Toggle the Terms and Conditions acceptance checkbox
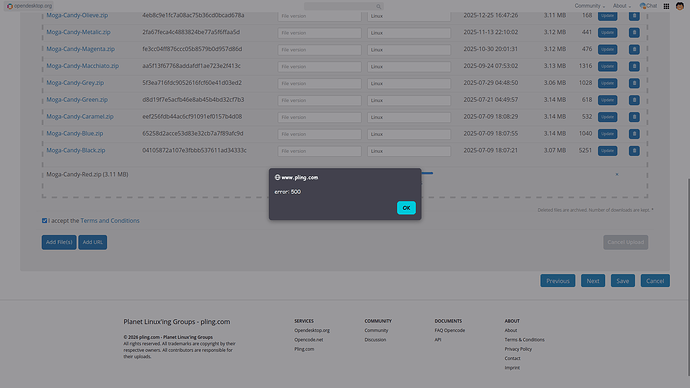The image size is (690, 388). pyautogui.click(x=44, y=220)
